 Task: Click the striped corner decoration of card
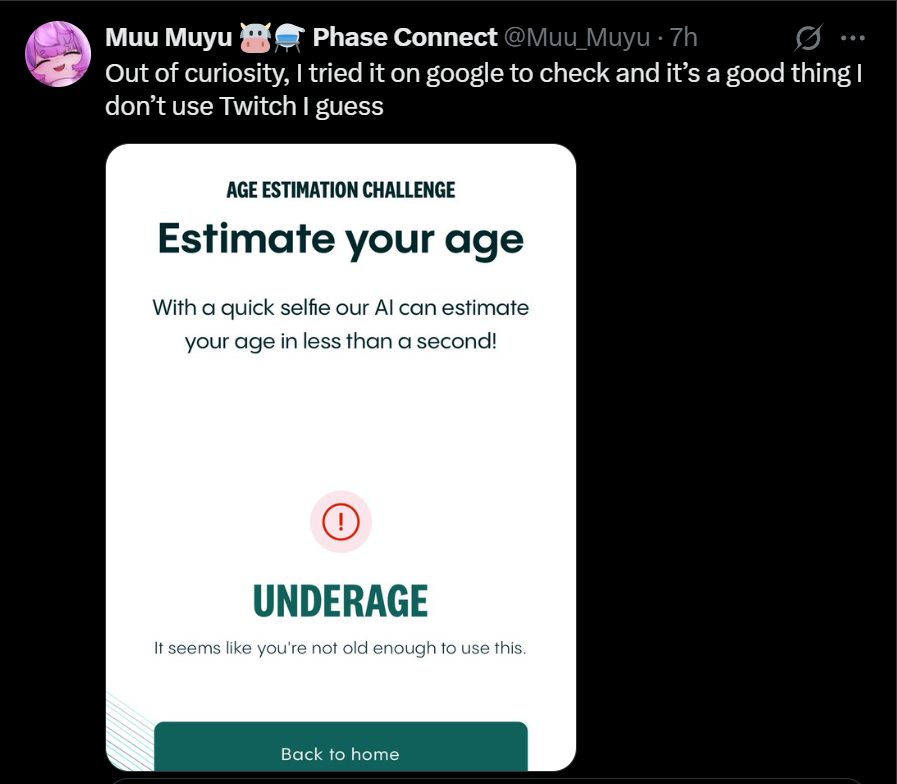(x=130, y=734)
